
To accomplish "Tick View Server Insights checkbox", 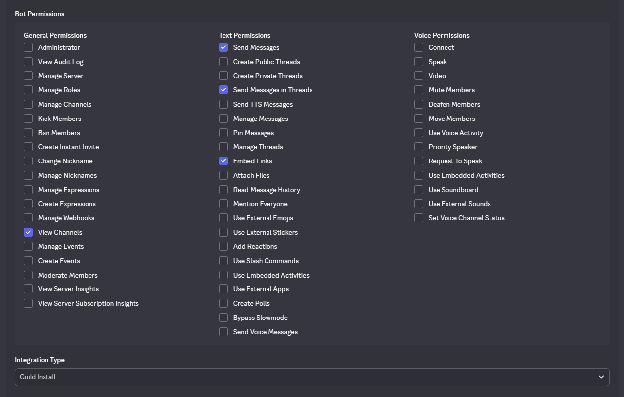I will tap(28, 289).
